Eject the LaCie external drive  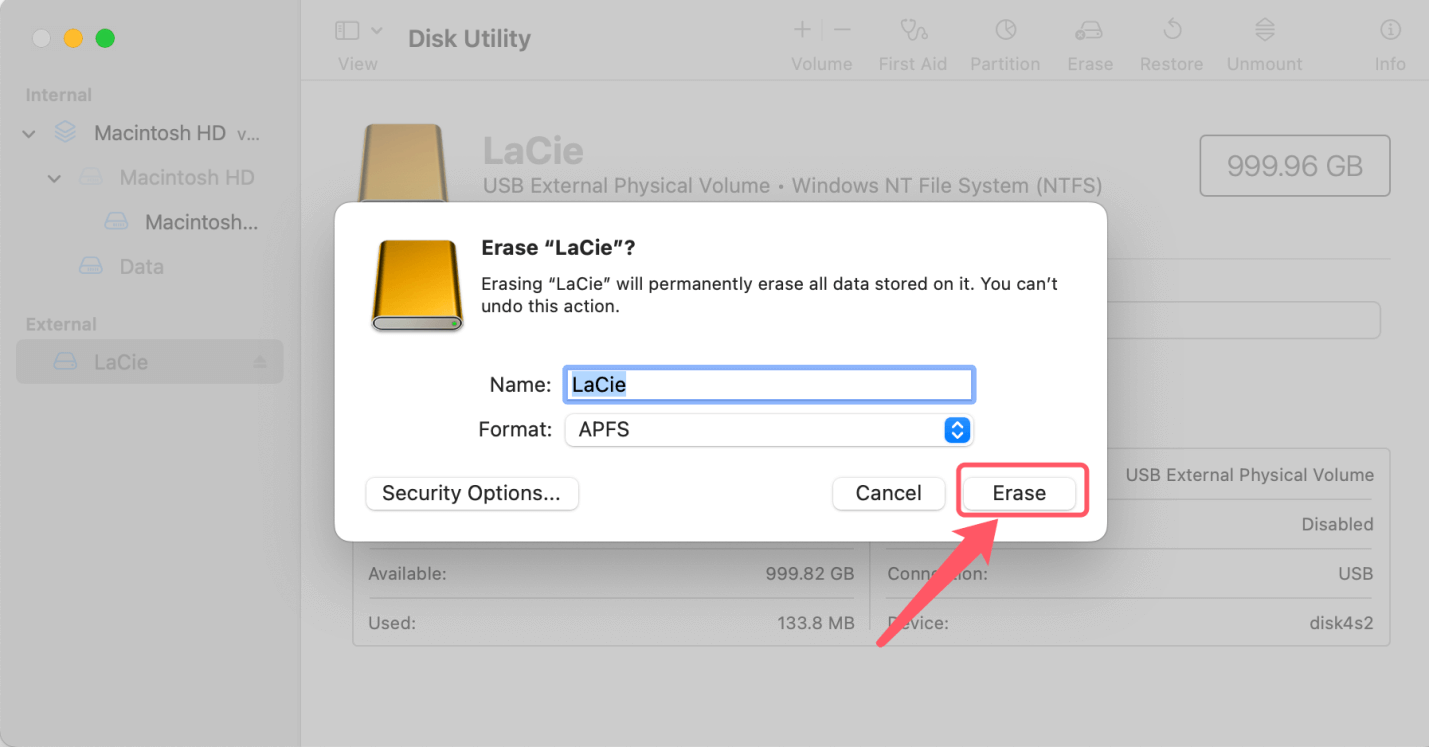260,362
